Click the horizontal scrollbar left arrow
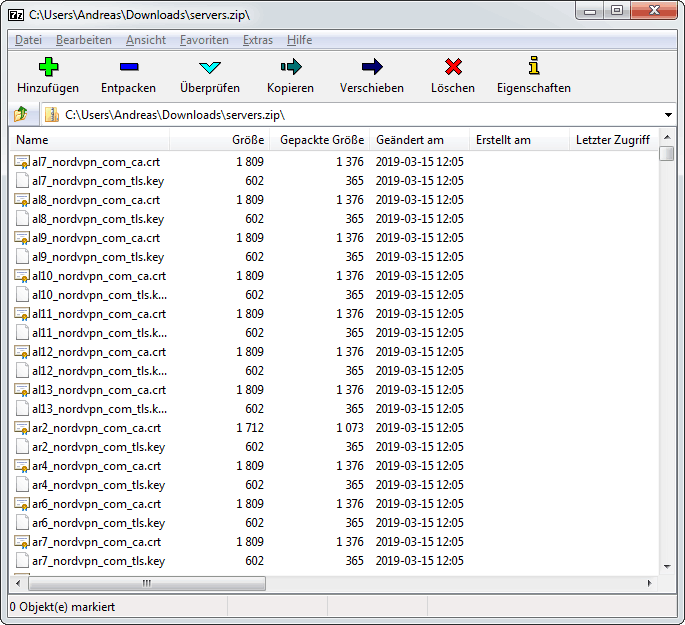This screenshot has height=625, width=685. point(18,584)
